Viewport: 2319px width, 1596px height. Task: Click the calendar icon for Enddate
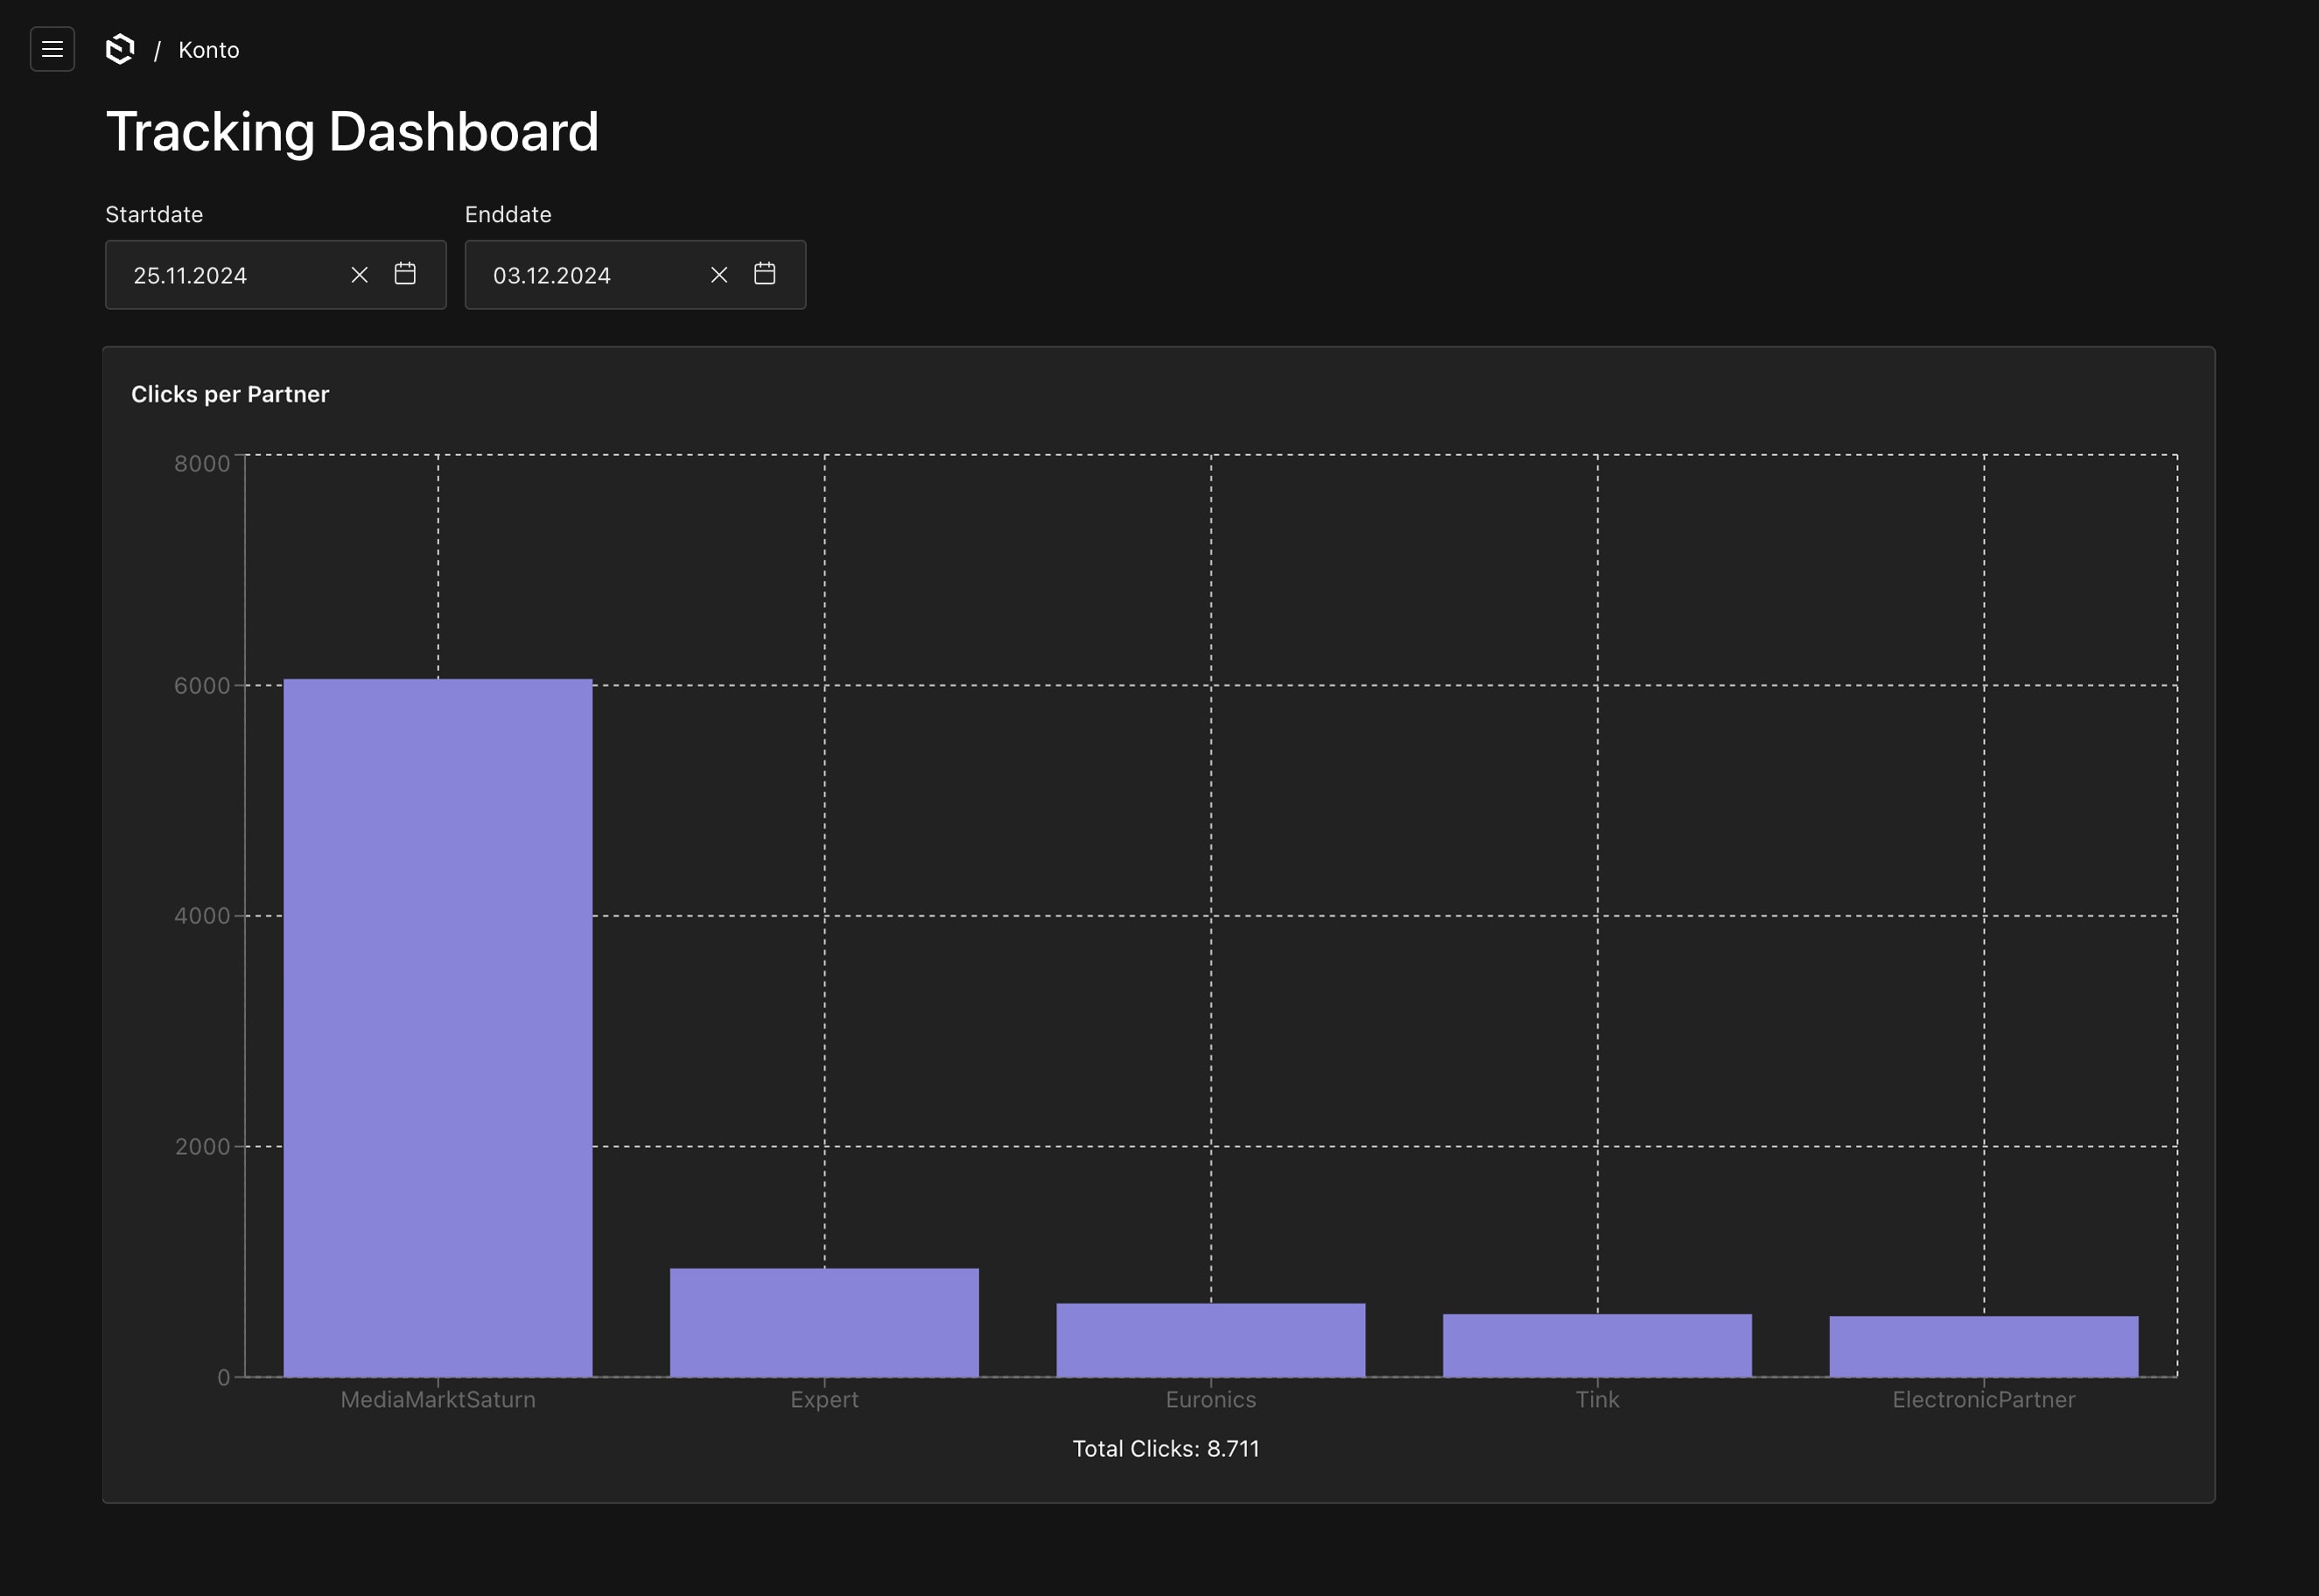(765, 273)
